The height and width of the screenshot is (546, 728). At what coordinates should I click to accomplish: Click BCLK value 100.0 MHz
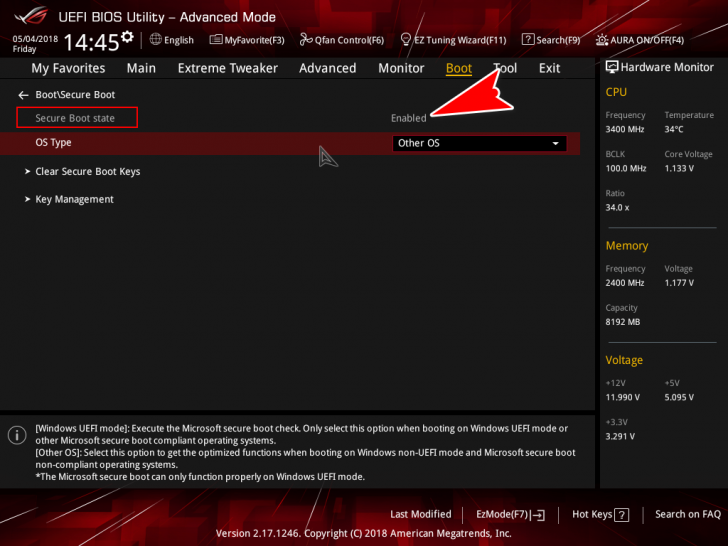coord(625,168)
